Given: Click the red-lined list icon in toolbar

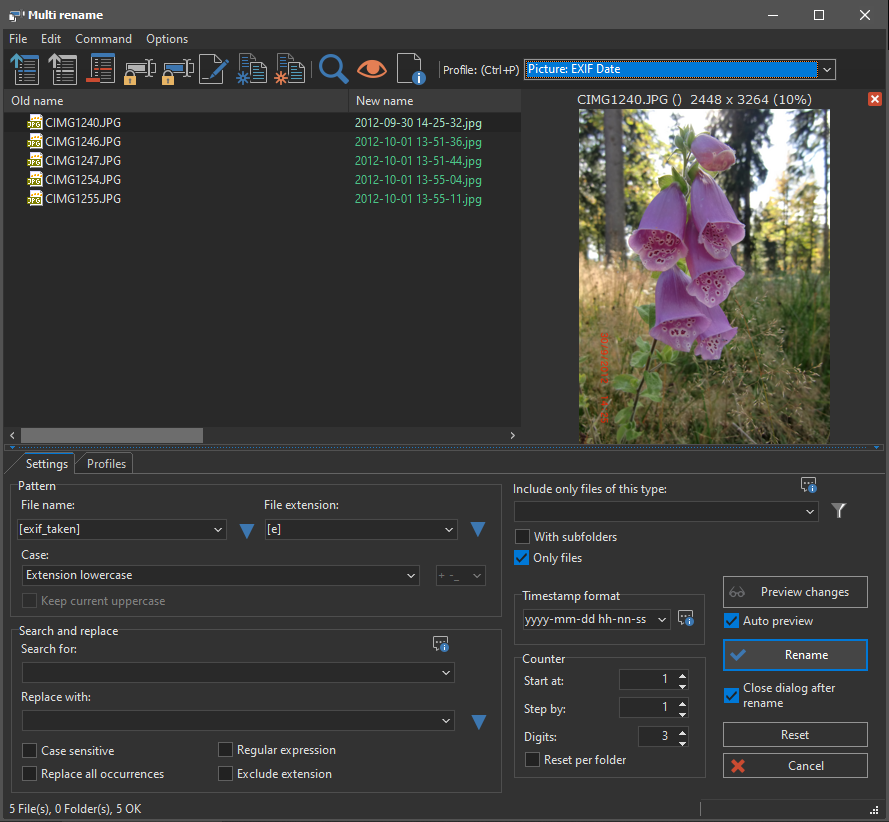Looking at the screenshot, I should (101, 69).
